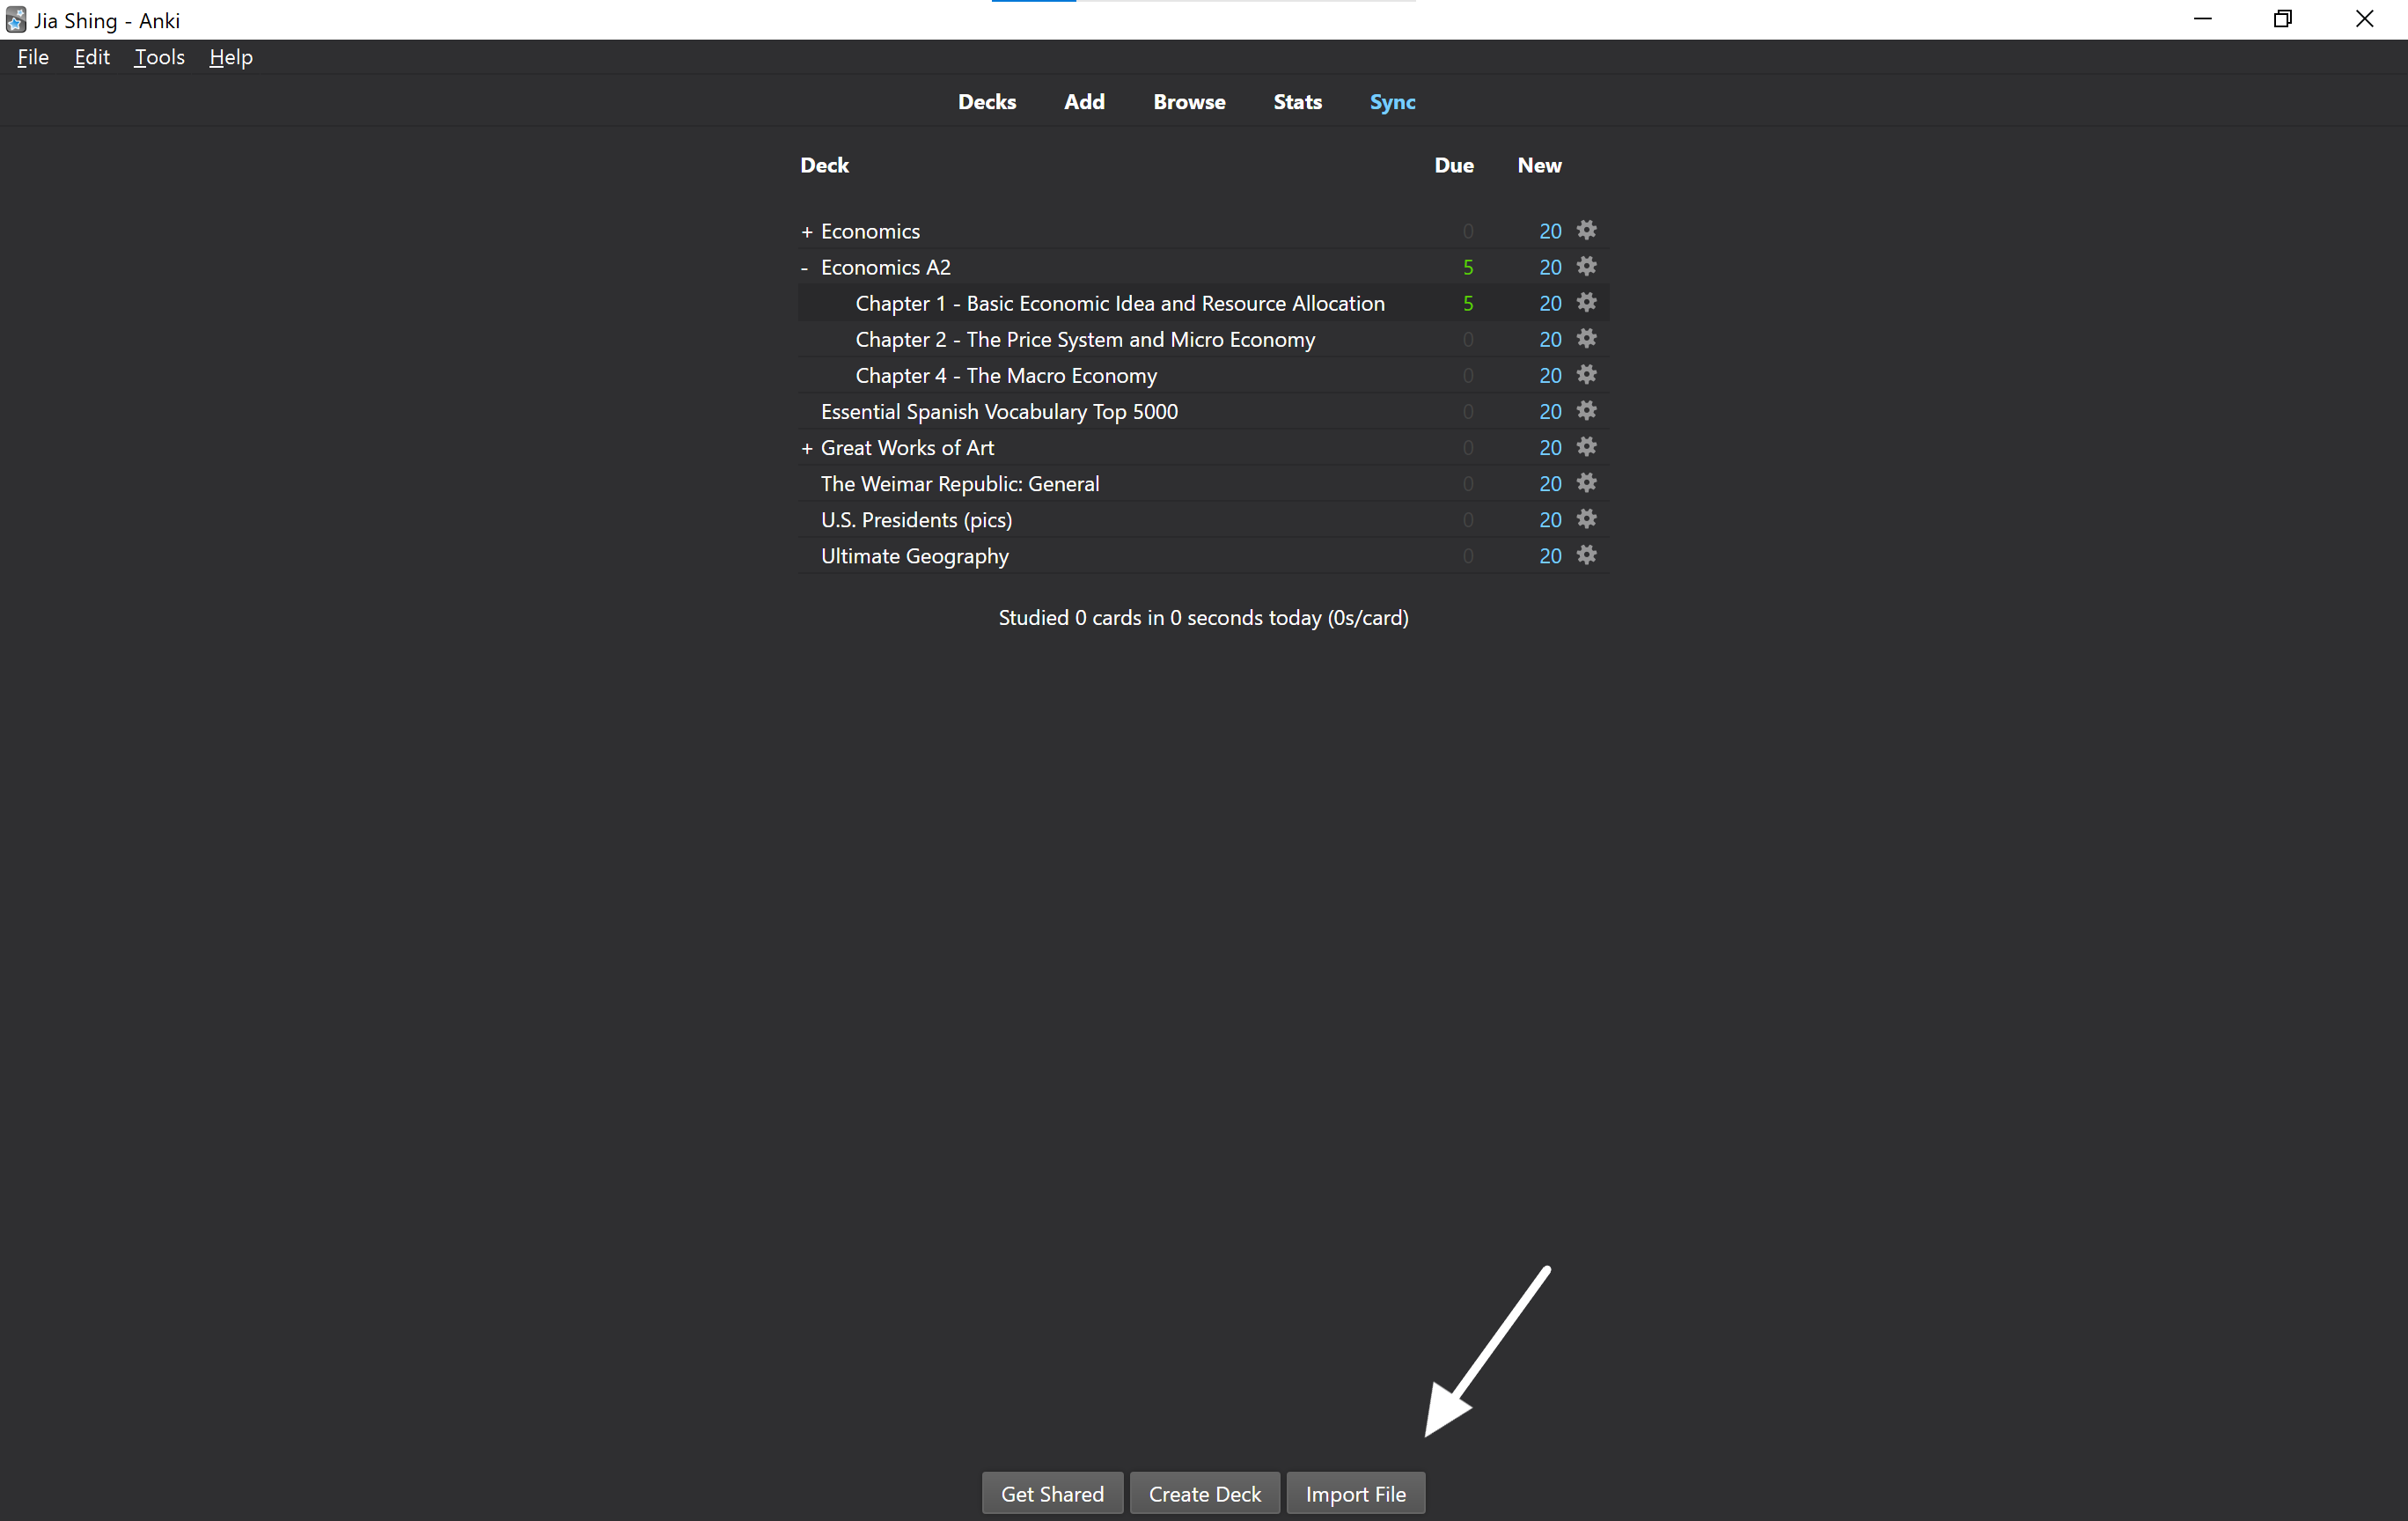Image resolution: width=2408 pixels, height=1521 pixels.
Task: Click gear icon for Chapter 1 deck
Action: point(1586,302)
